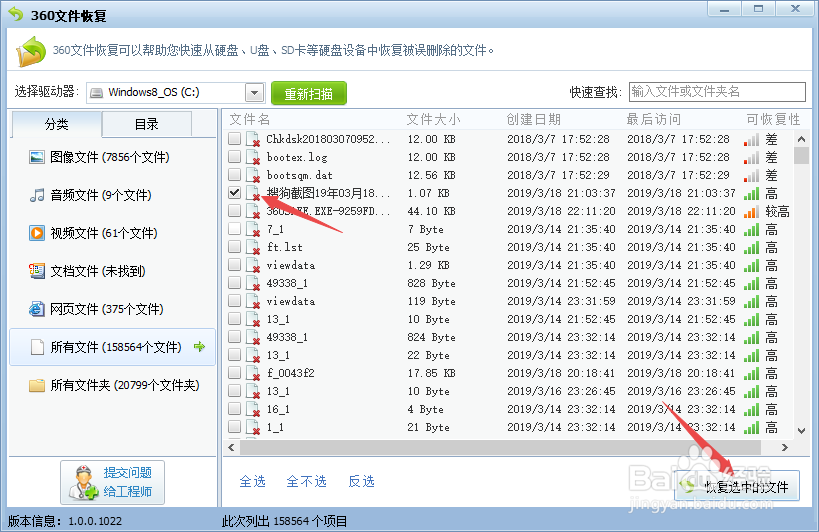Click the deleted file icon of ft.lst
Image resolution: width=819 pixels, height=532 pixels.
(253, 247)
